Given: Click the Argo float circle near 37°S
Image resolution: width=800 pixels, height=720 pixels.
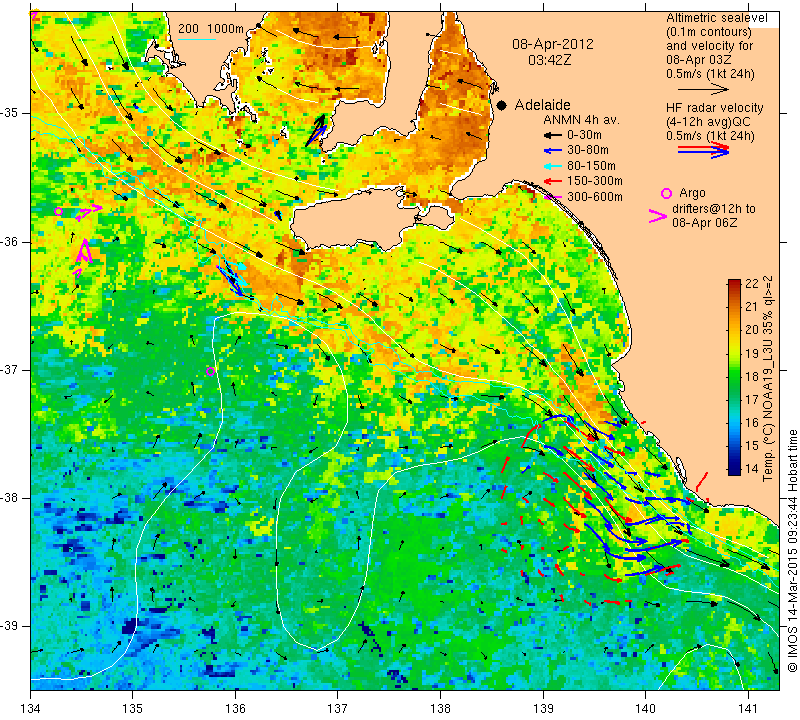Looking at the screenshot, I should (210, 371).
